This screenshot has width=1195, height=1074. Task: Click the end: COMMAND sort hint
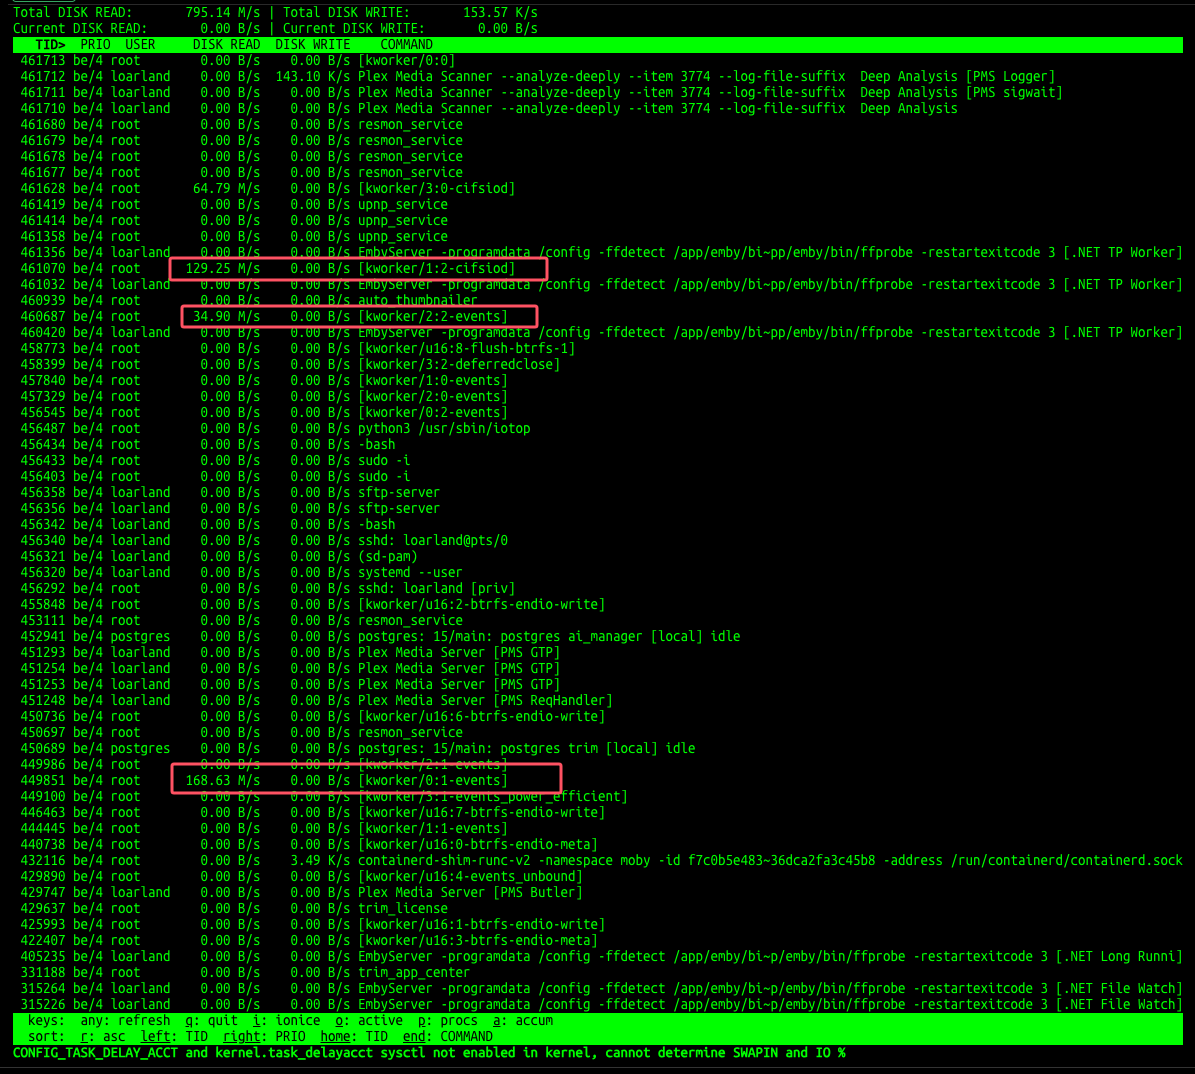pyautogui.click(x=447, y=1037)
